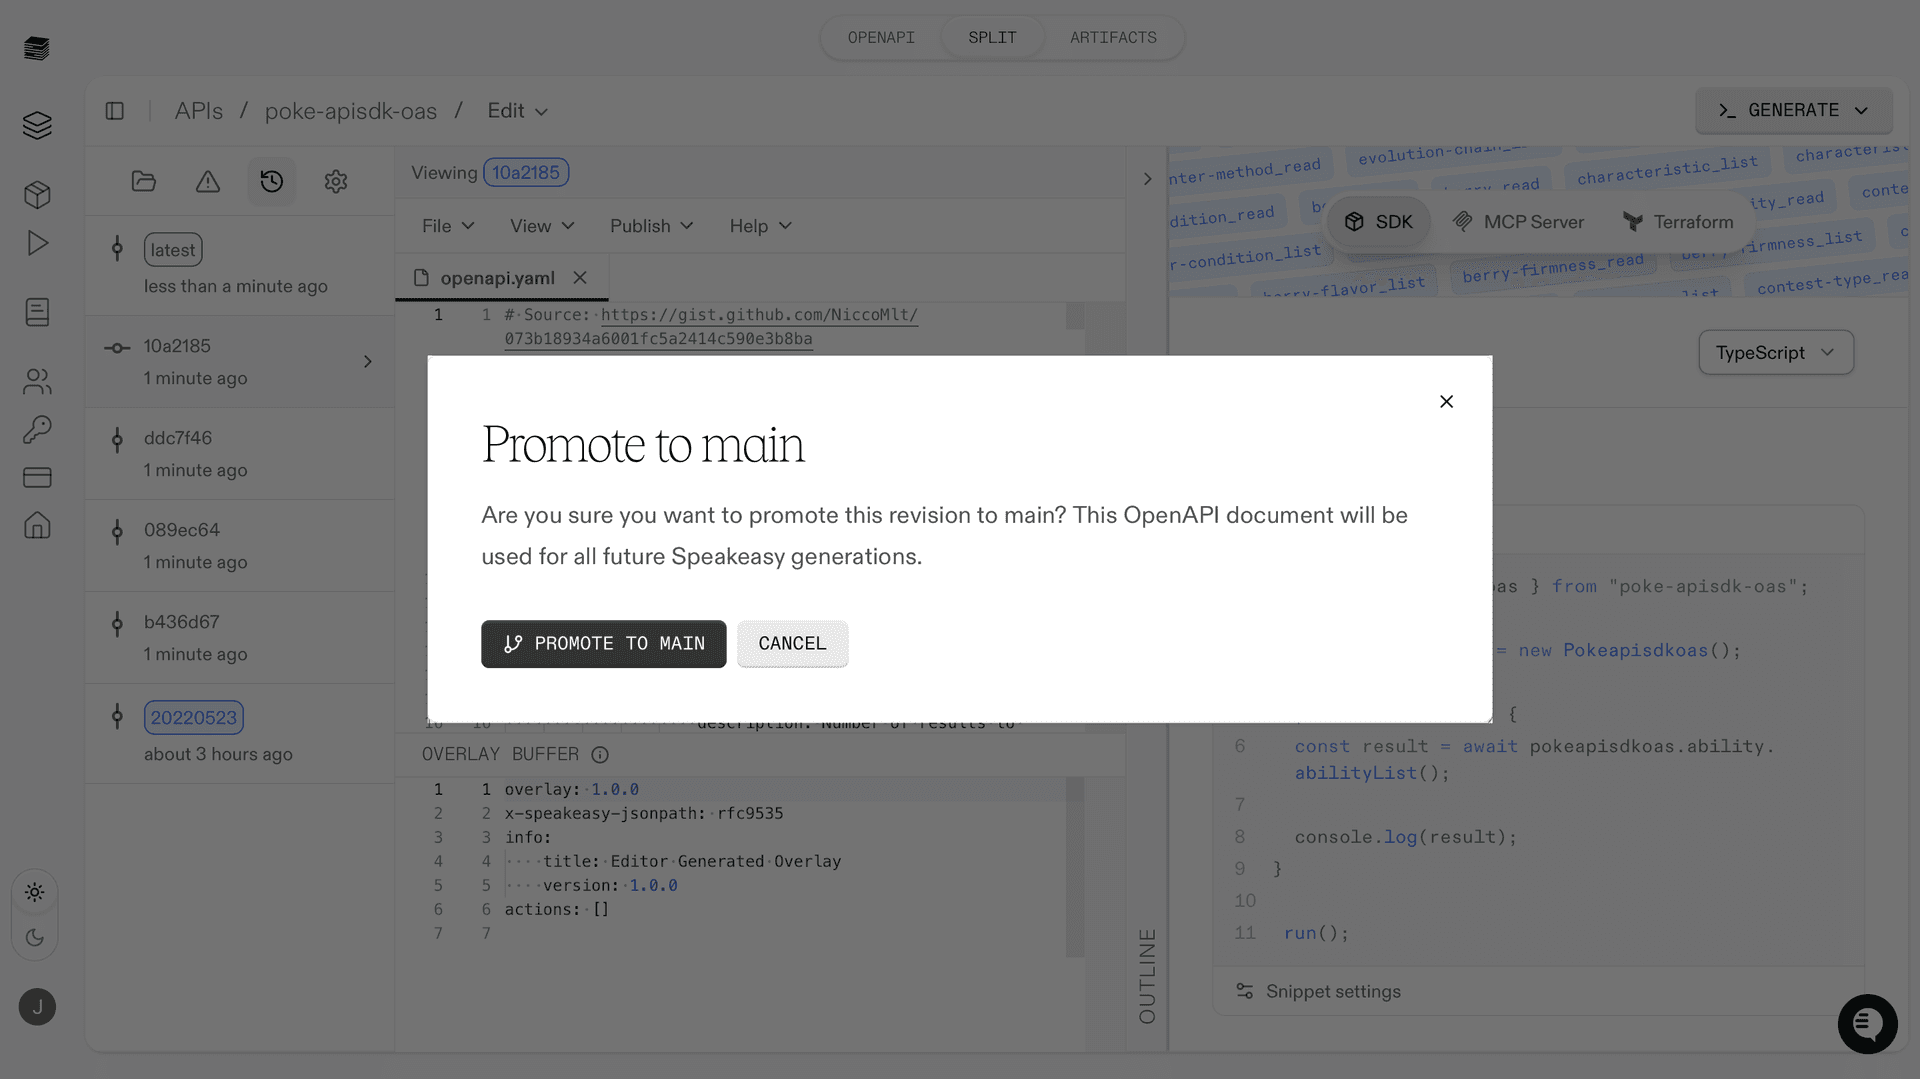Open the revision history clock icon
1920x1079 pixels.
click(x=271, y=181)
